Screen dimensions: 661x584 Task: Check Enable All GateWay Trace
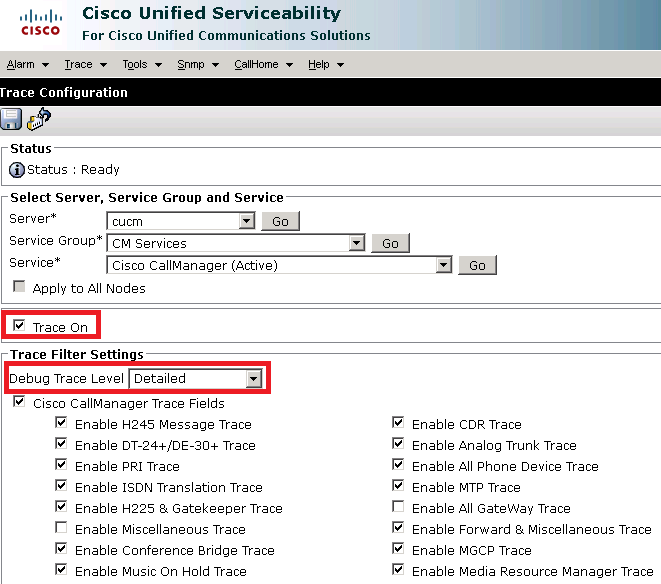[x=398, y=506]
